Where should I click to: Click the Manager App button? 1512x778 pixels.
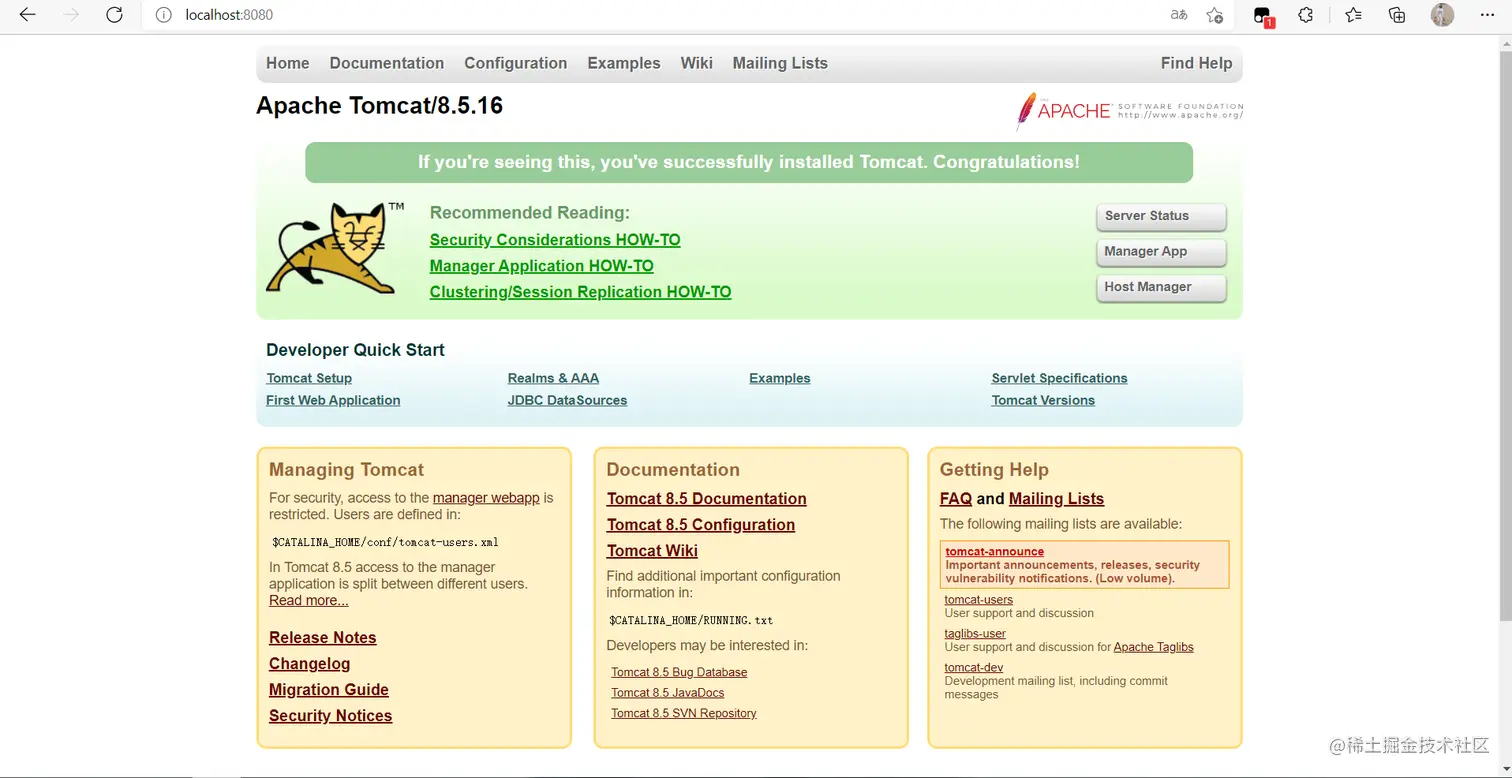1161,252
